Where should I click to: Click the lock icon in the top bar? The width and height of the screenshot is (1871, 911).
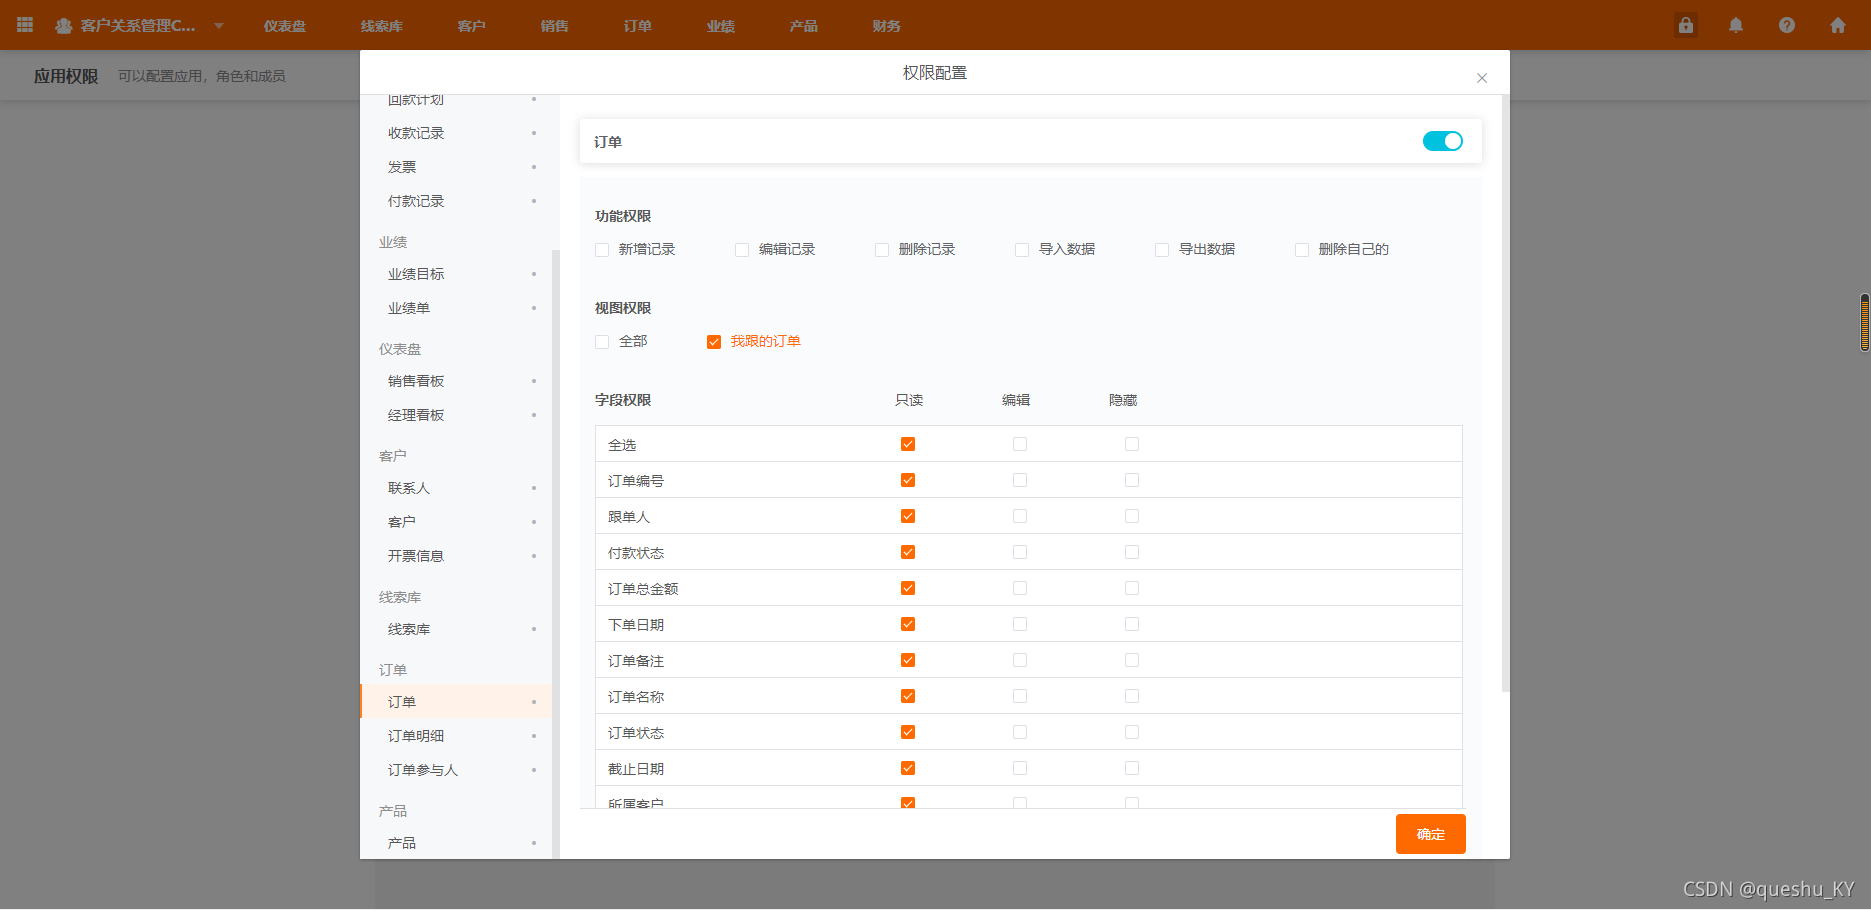(x=1685, y=25)
